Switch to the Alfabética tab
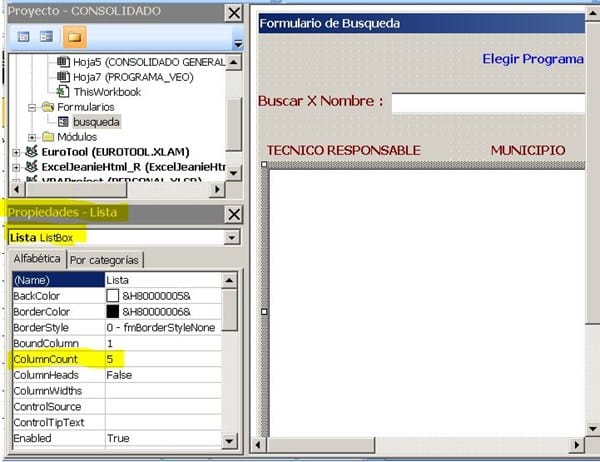Image resolution: width=600 pixels, height=462 pixels. 37,259
